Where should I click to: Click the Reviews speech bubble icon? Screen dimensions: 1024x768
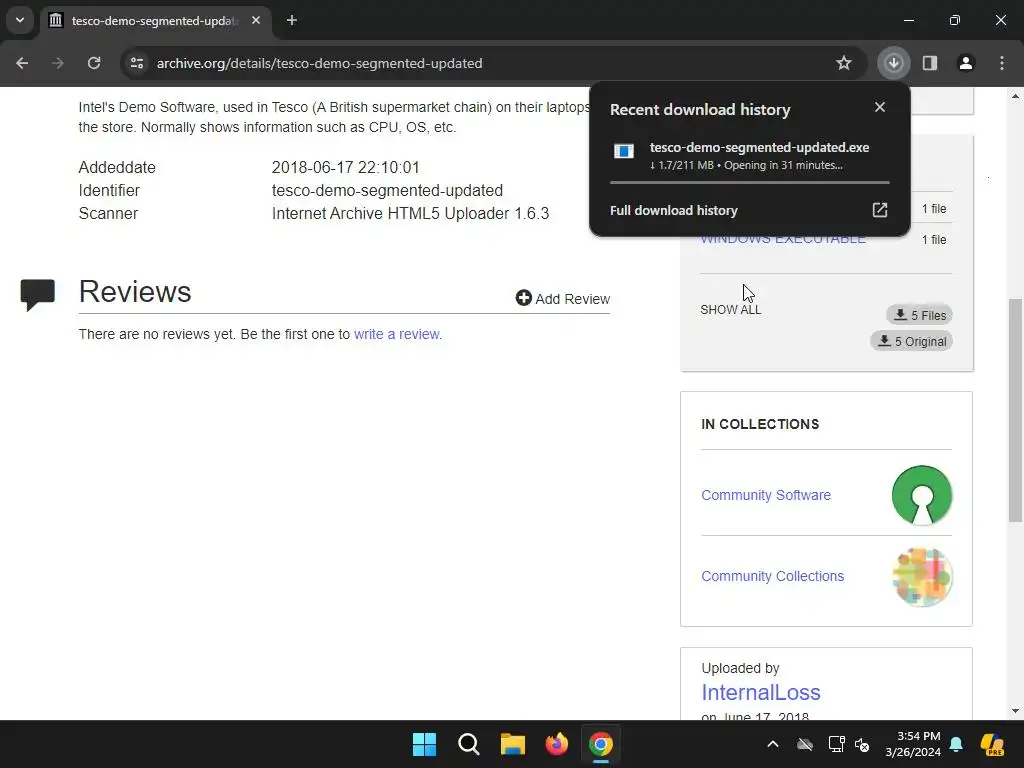coord(38,295)
